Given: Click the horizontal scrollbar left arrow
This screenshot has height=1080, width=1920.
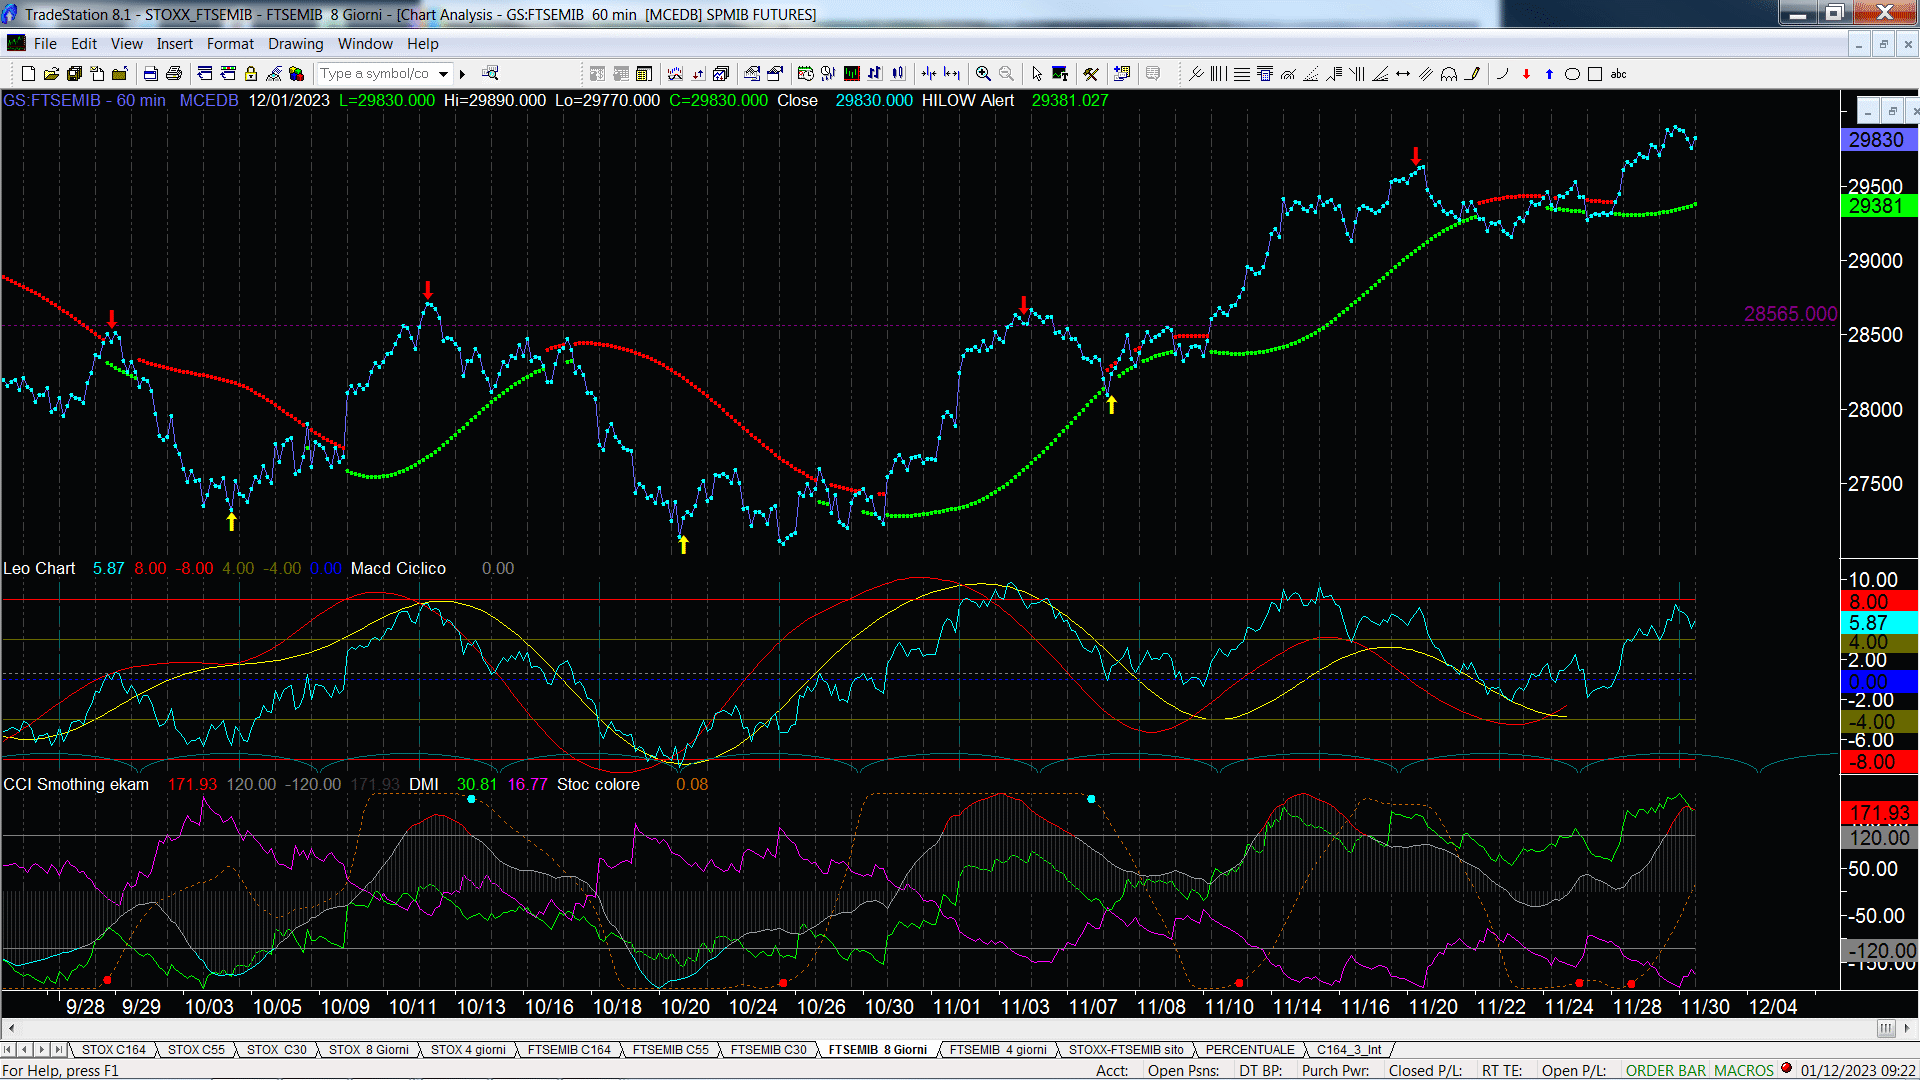Looking at the screenshot, I should tap(11, 1028).
